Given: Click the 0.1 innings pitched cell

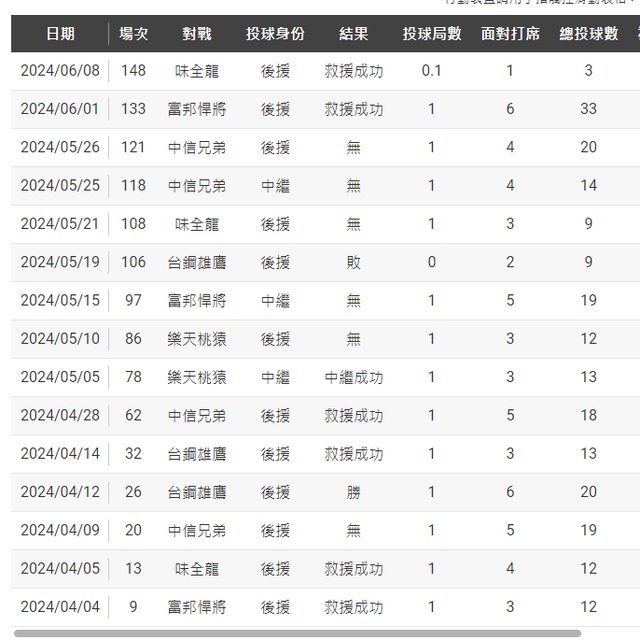Looking at the screenshot, I should [432, 71].
